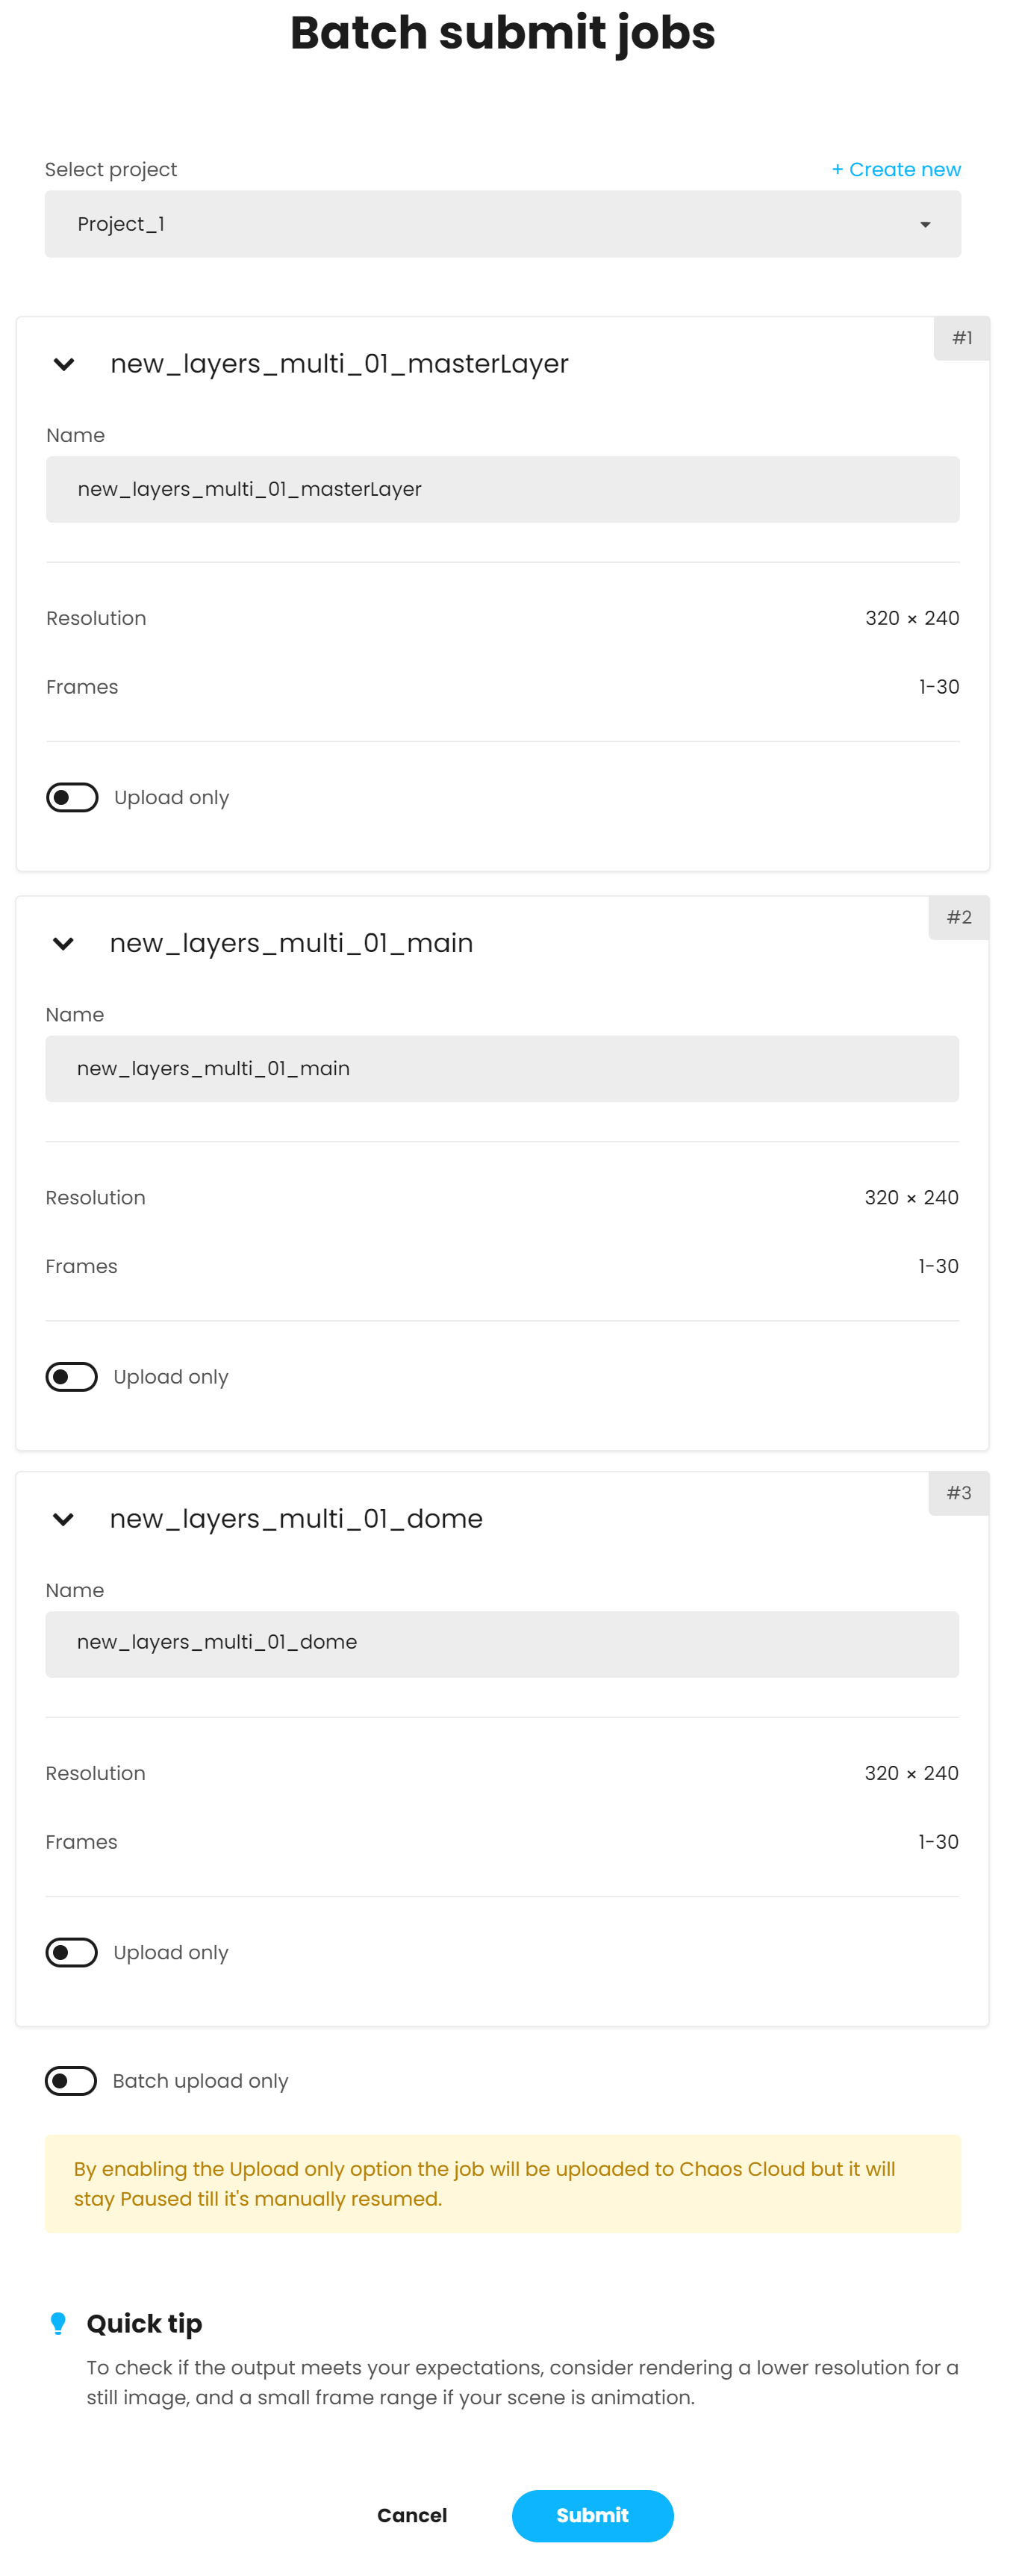Click the Quick tip lightbulb icon
Screen dimensions: 1013x2576
(58, 2323)
